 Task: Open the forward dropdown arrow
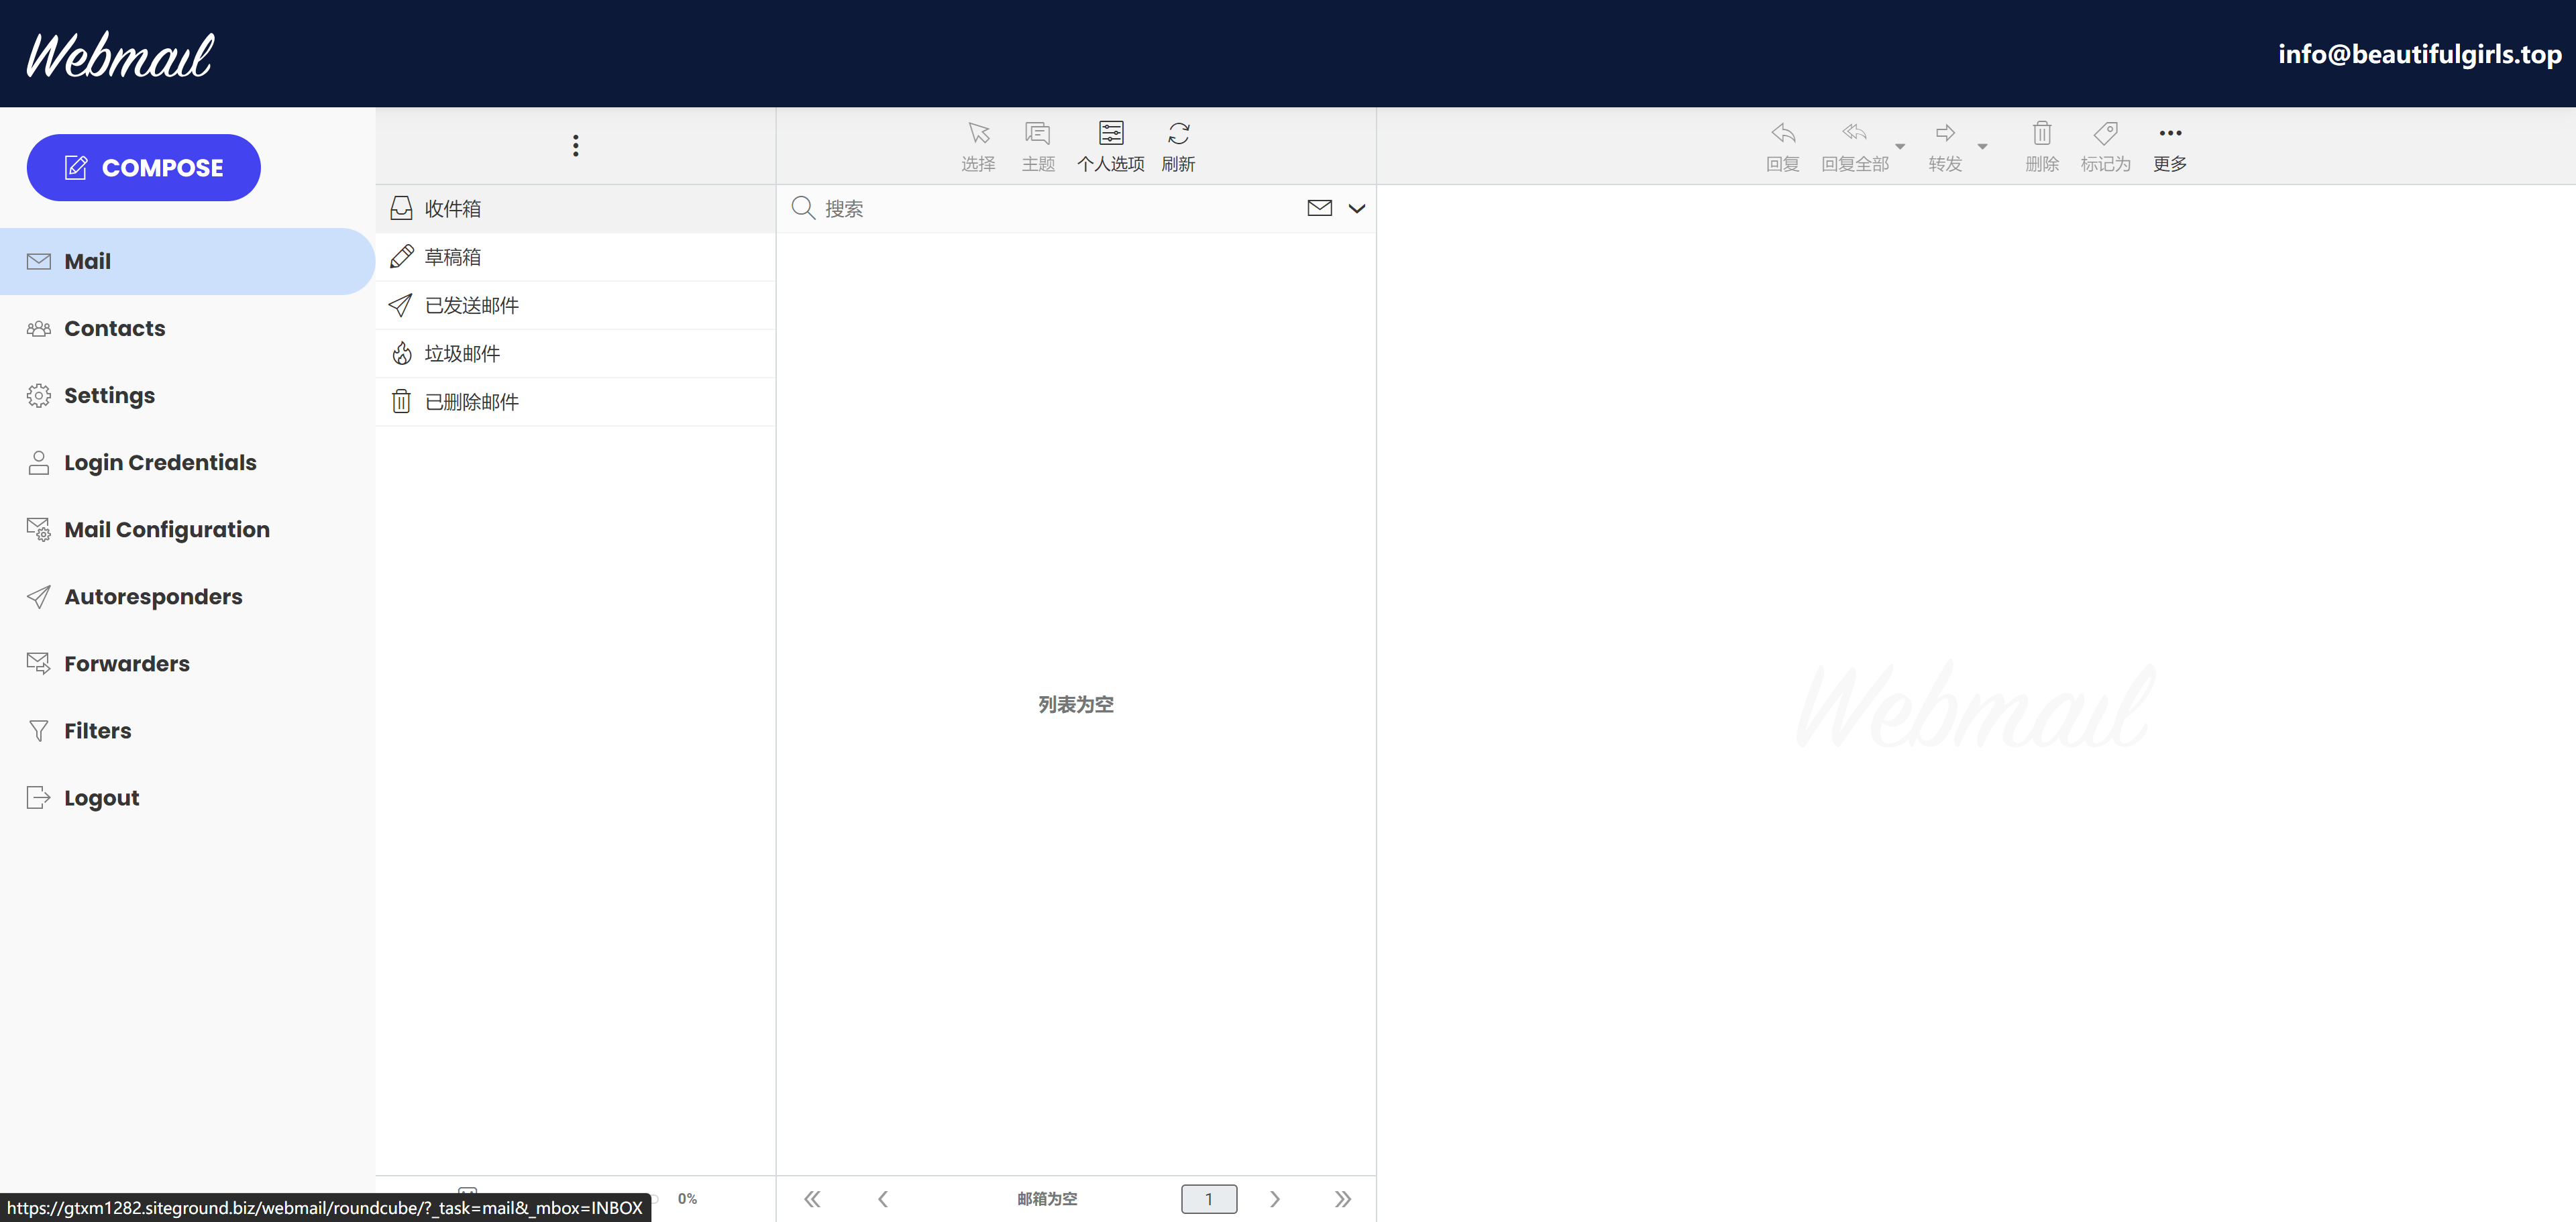pyautogui.click(x=1984, y=147)
